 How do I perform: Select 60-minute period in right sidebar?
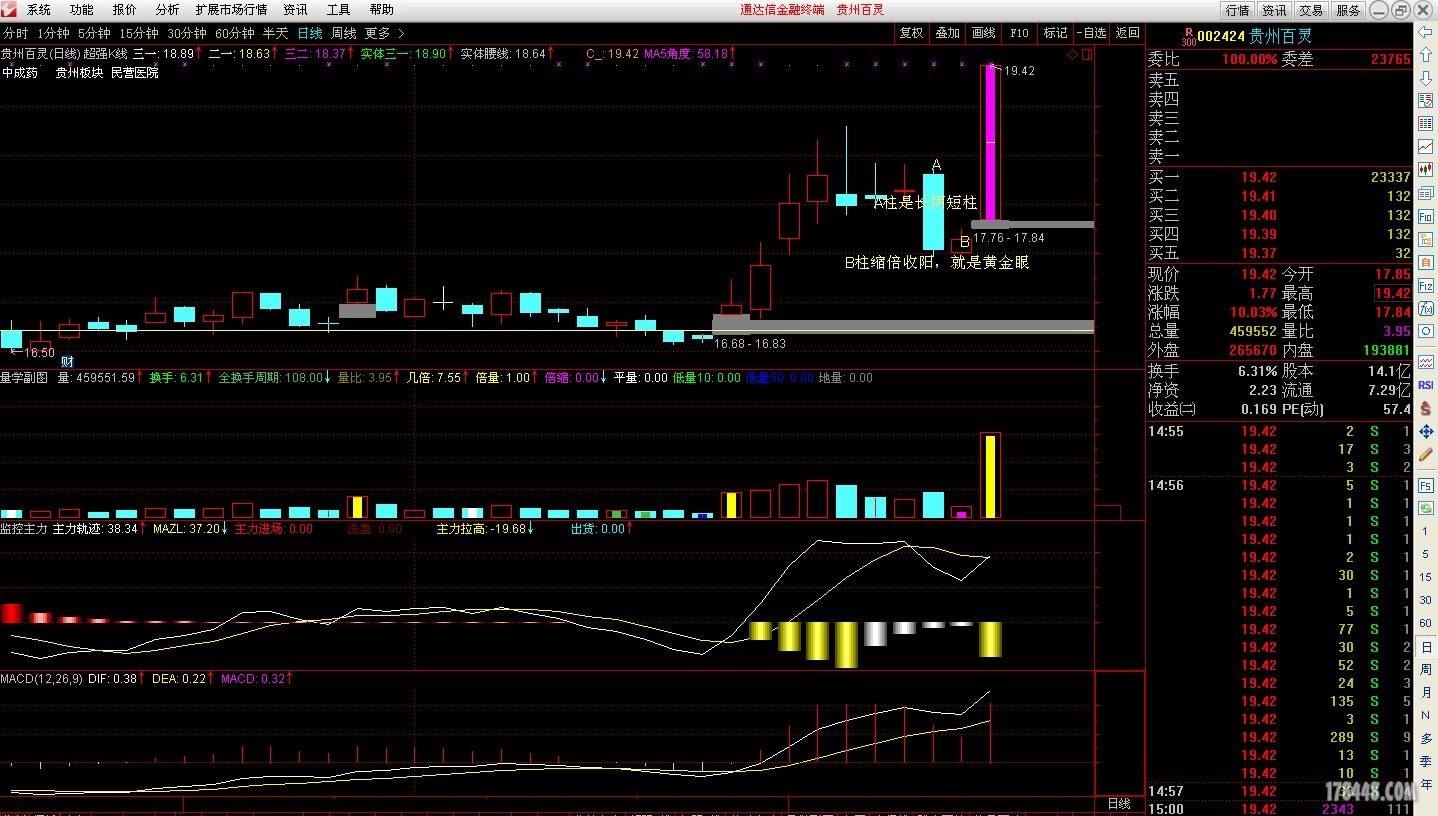[1425, 624]
